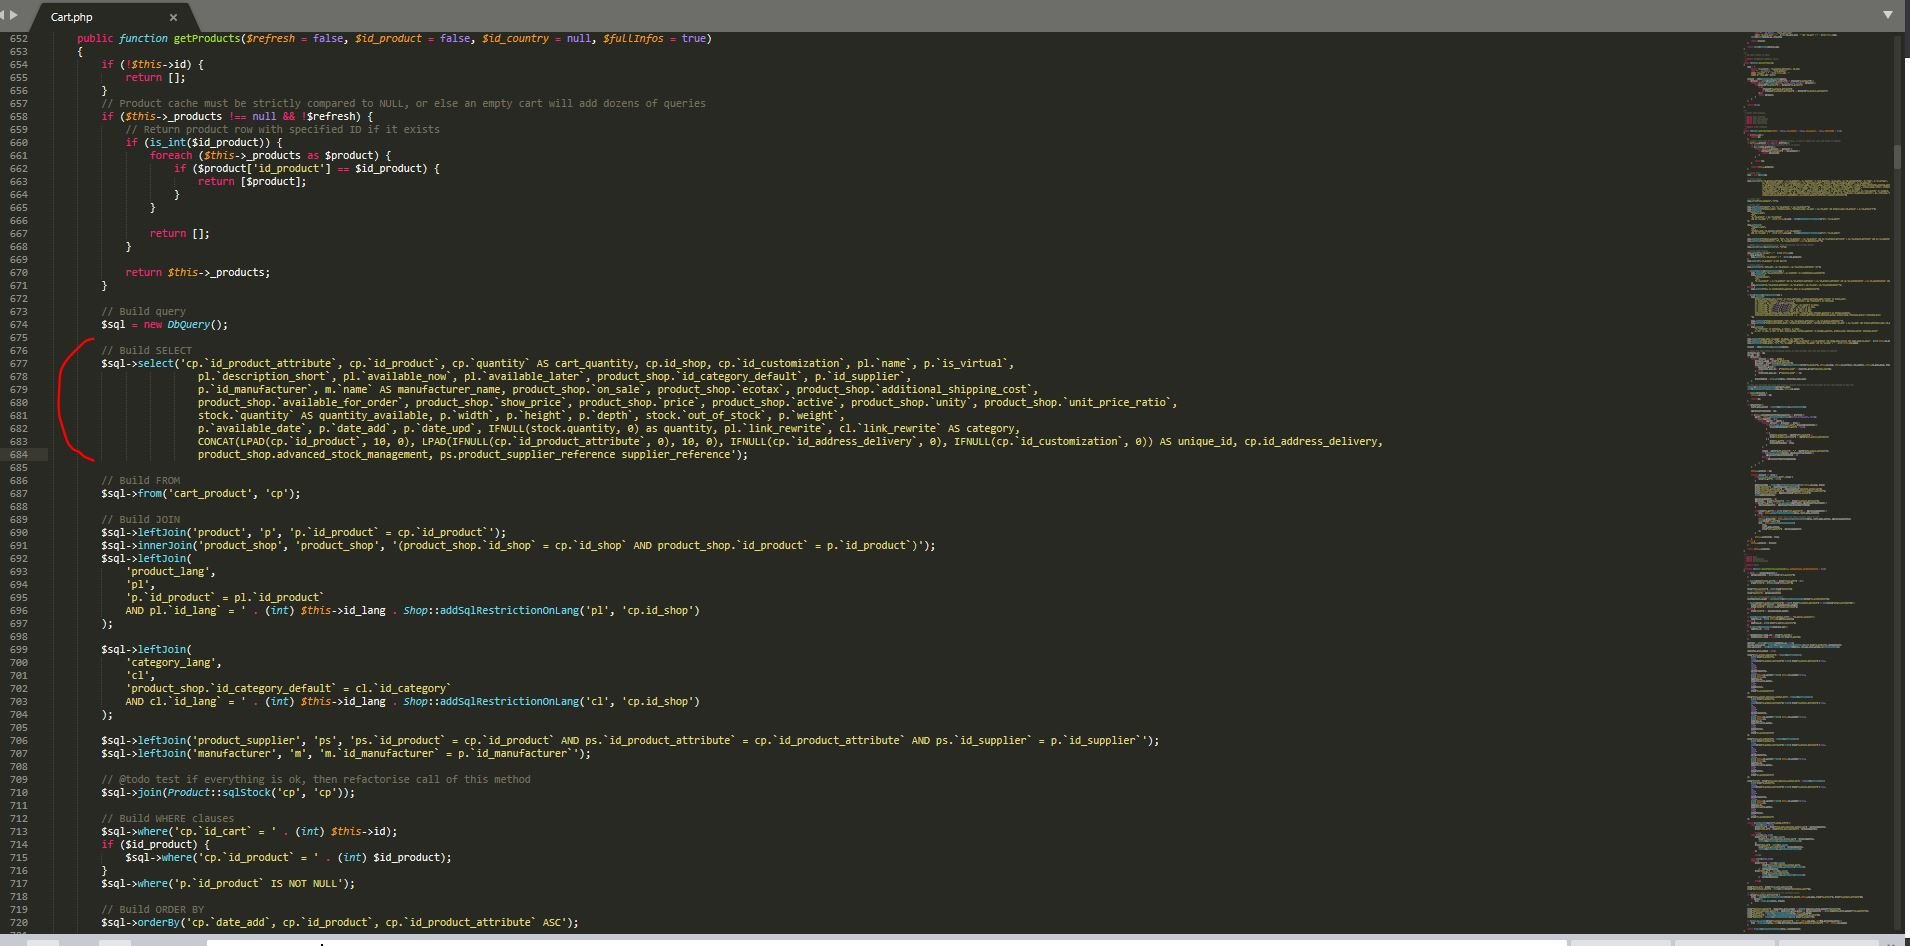Close the Cart.php tab

(173, 17)
